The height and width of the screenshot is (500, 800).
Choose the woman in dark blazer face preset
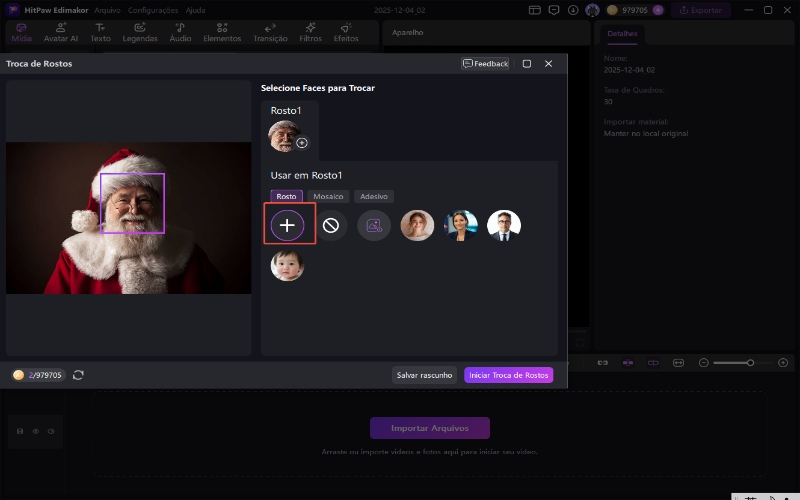[x=461, y=225]
